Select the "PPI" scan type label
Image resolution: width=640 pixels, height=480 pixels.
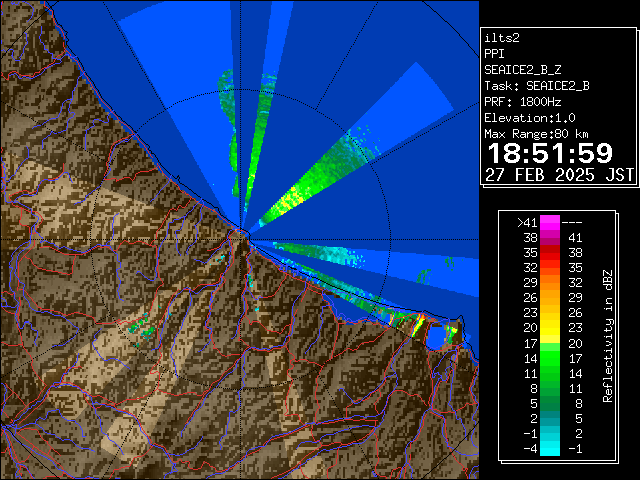coord(494,54)
